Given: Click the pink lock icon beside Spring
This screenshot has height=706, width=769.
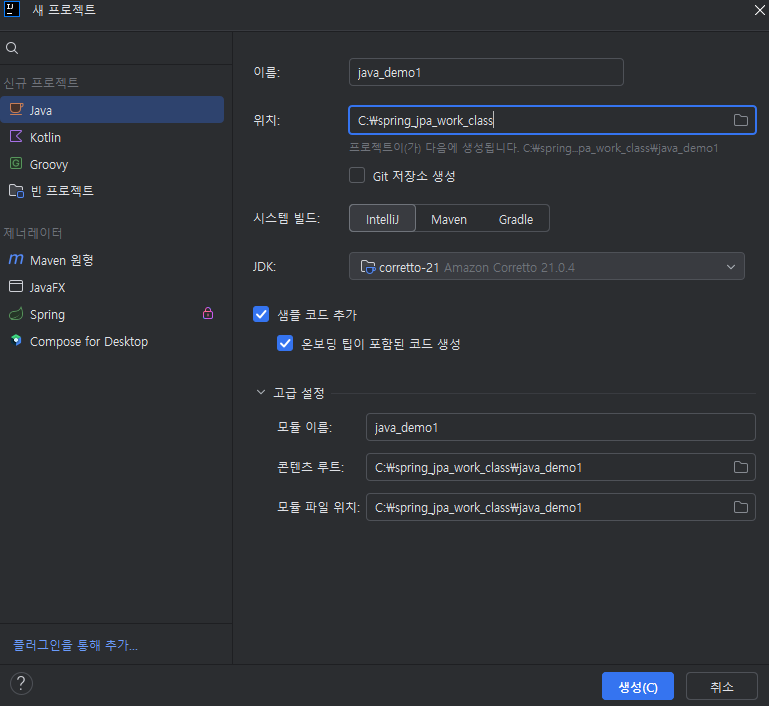Looking at the screenshot, I should 208,313.
